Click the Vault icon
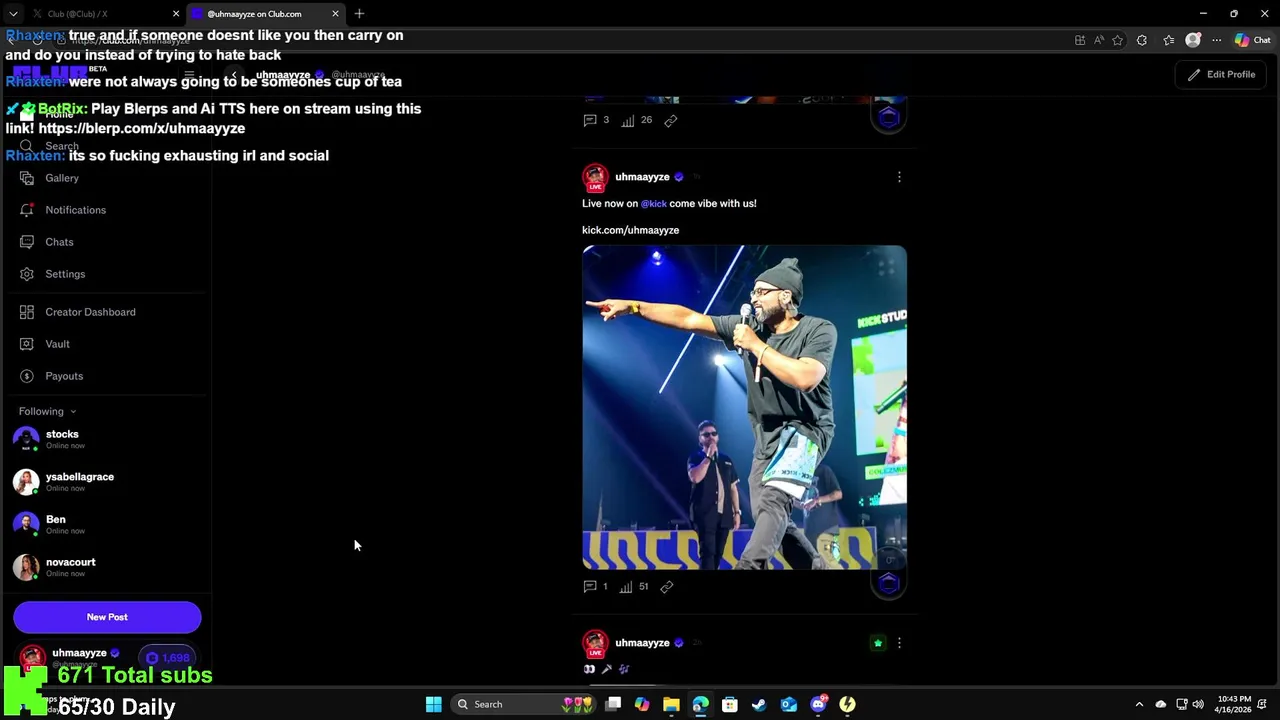Viewport: 1280px width, 720px height. tap(27, 344)
